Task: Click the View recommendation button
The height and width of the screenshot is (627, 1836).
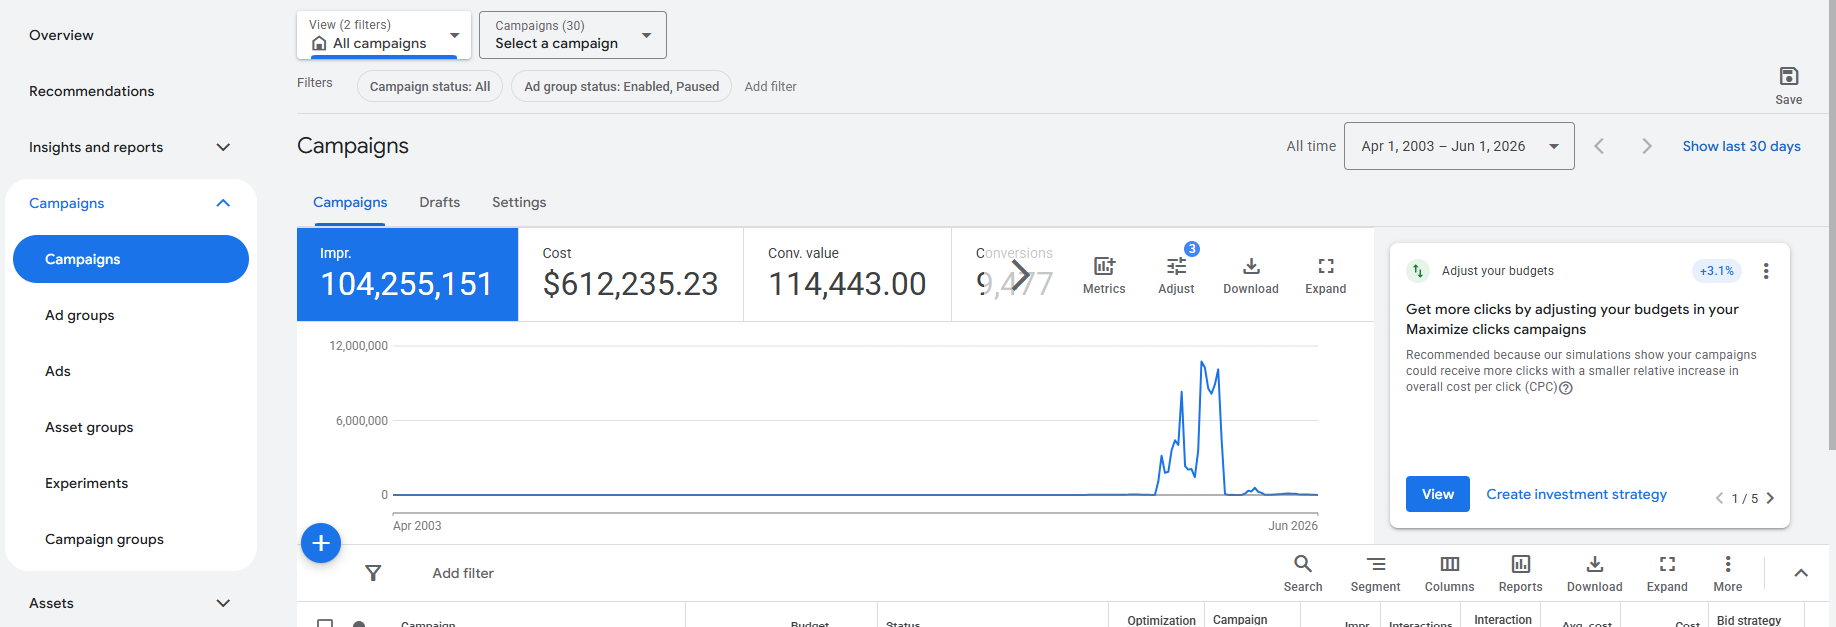Action: tap(1438, 494)
